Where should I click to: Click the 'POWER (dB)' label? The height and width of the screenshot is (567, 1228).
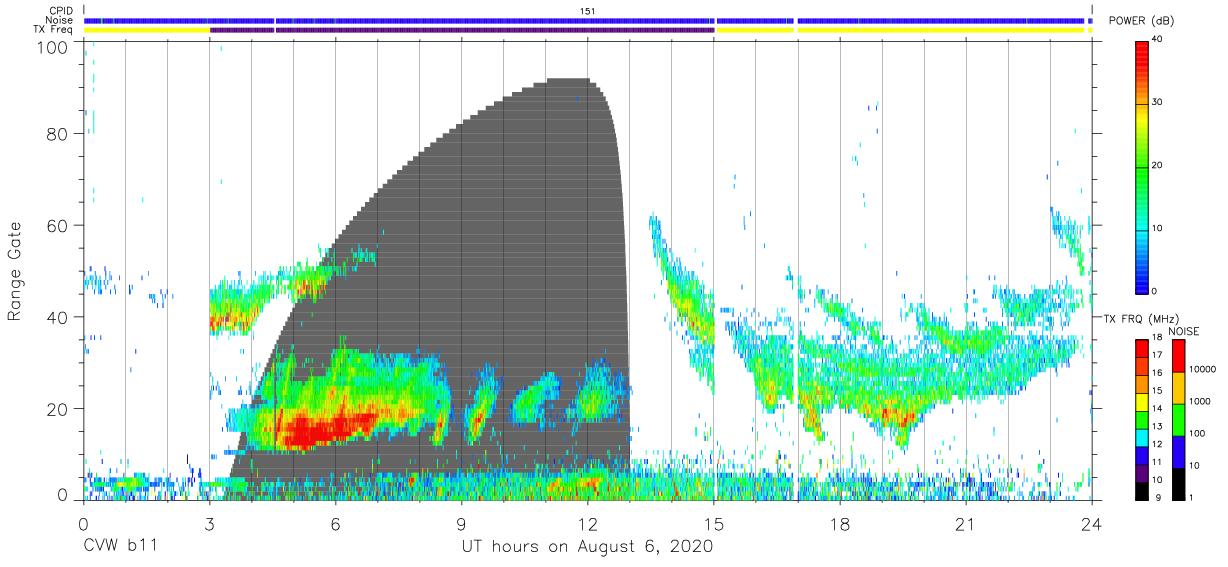pyautogui.click(x=1141, y=21)
